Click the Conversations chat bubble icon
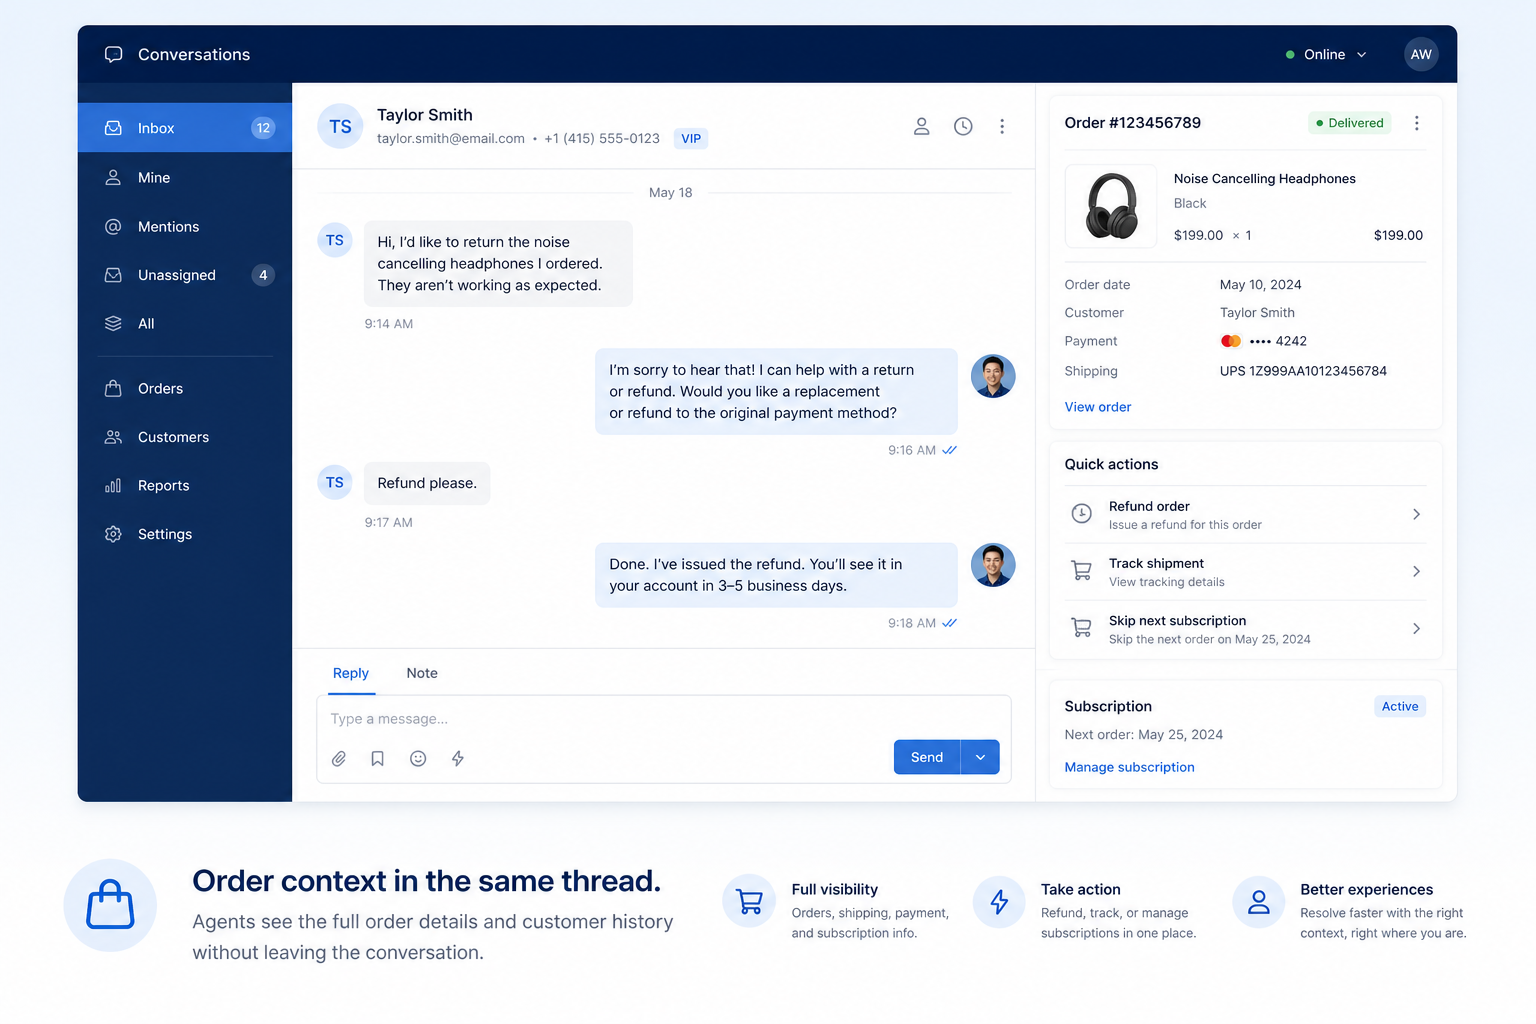 pyautogui.click(x=114, y=54)
